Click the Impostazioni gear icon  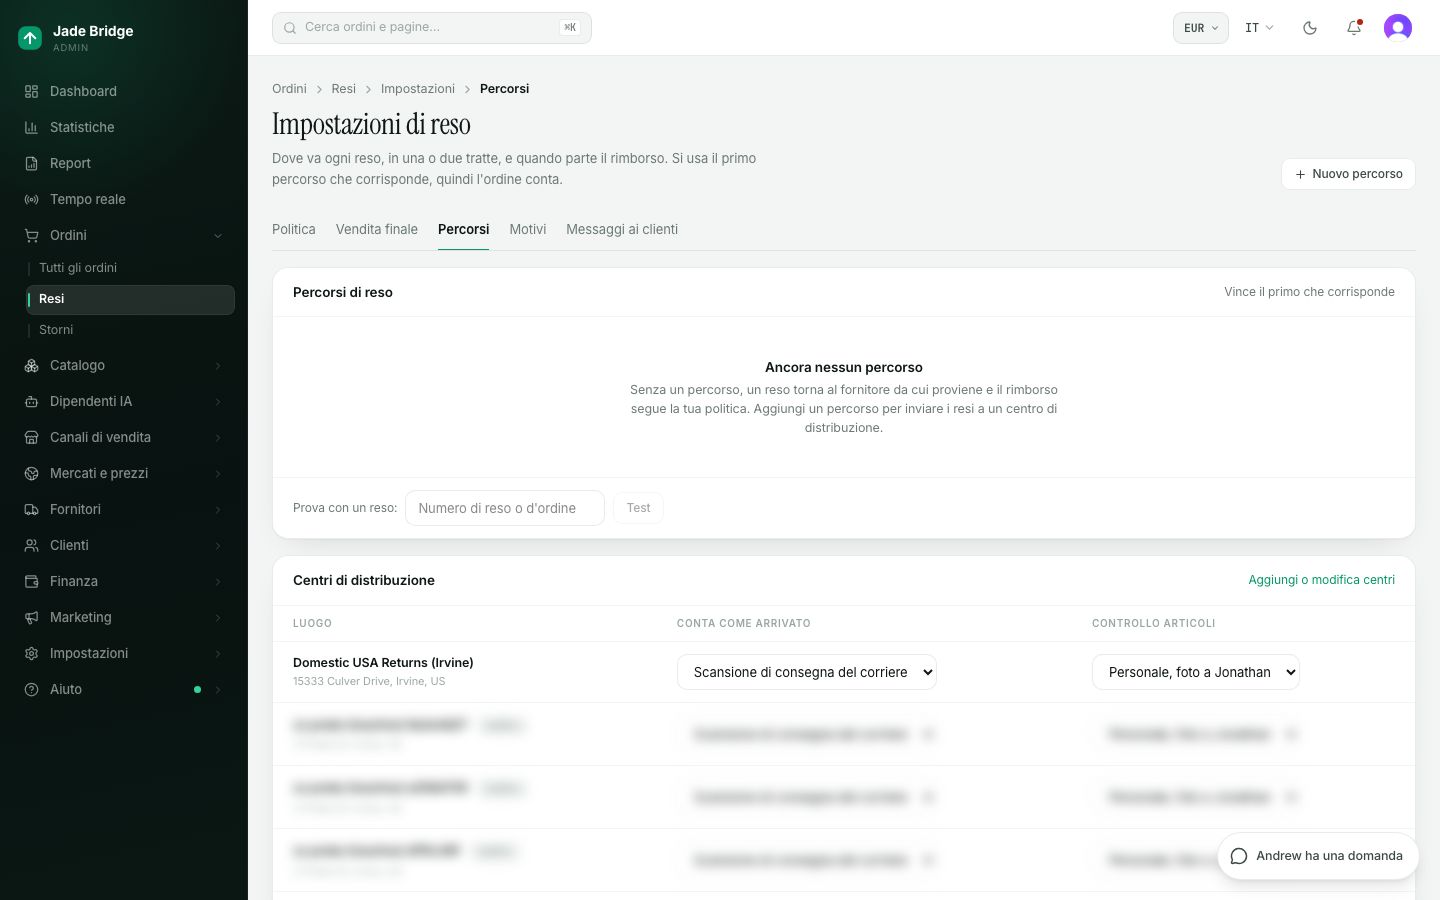pos(31,653)
